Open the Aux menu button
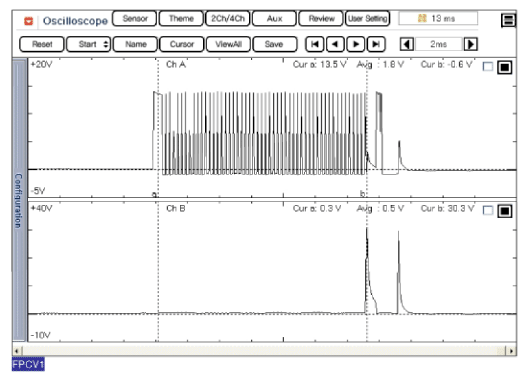Image resolution: width=527 pixels, height=383 pixels. [x=274, y=18]
